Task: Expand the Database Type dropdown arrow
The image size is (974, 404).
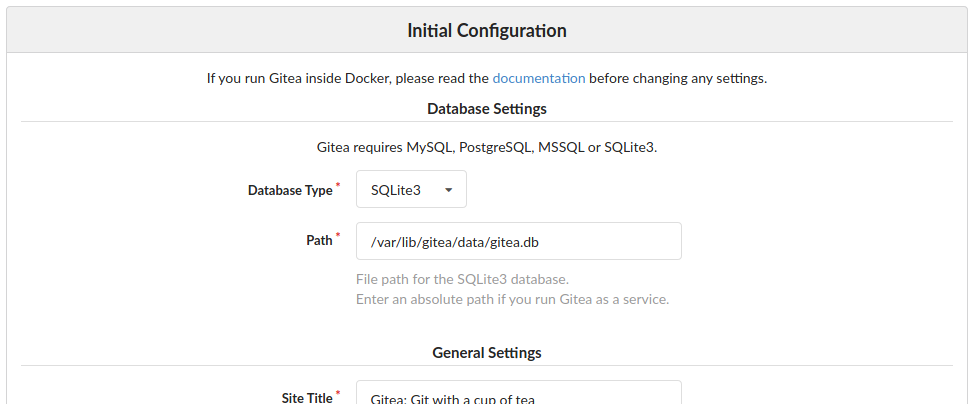Action: [448, 190]
